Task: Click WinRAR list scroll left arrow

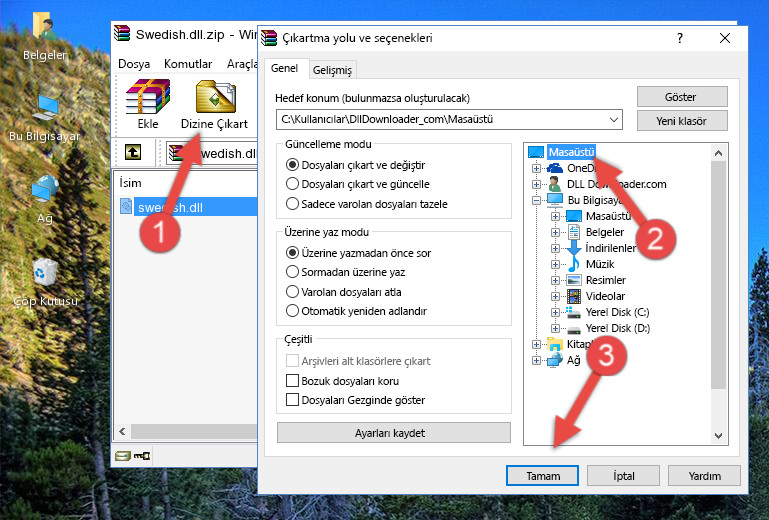Action: 123,432
